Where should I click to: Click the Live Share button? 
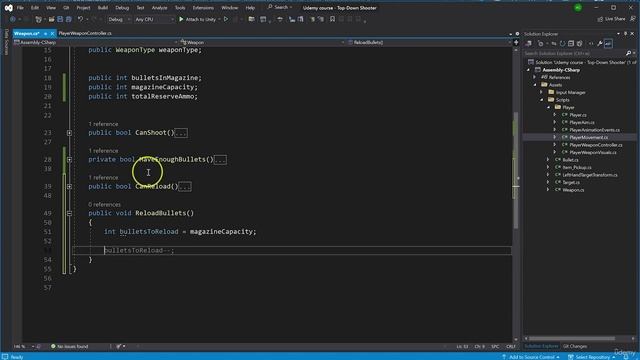pyautogui.click(x=611, y=19)
